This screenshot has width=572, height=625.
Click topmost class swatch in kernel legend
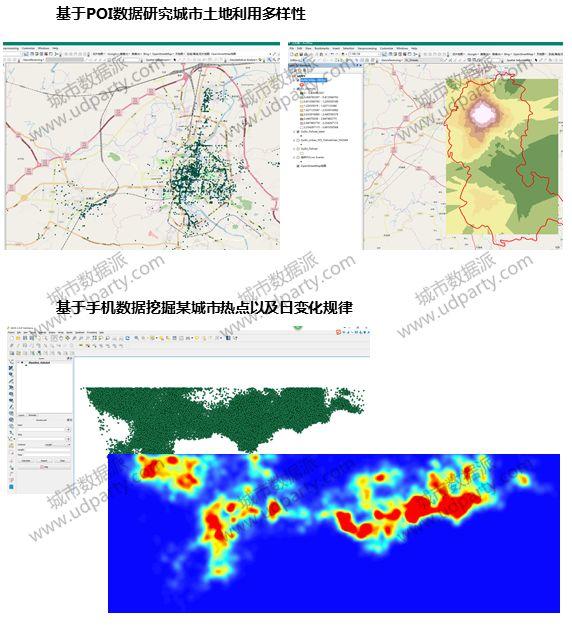pyautogui.click(x=302, y=93)
